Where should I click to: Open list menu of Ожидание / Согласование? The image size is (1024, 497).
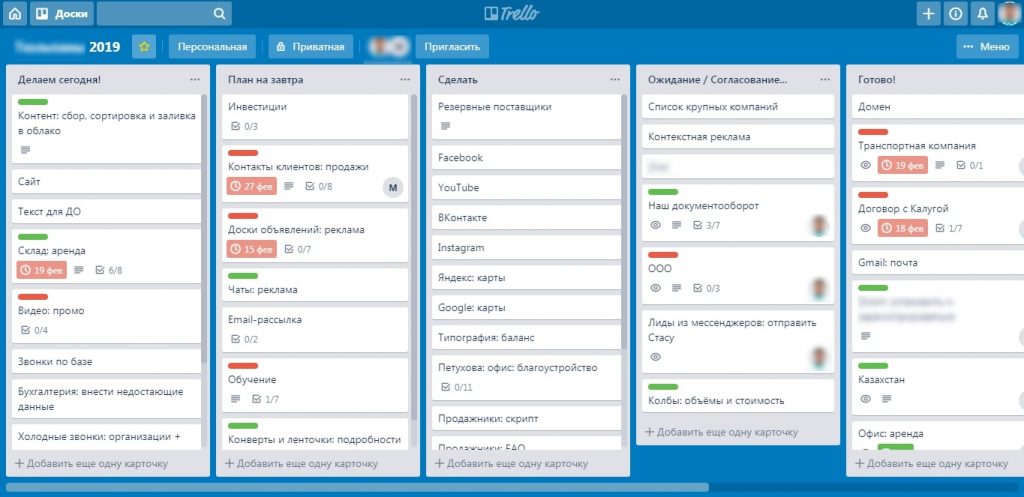click(x=825, y=80)
